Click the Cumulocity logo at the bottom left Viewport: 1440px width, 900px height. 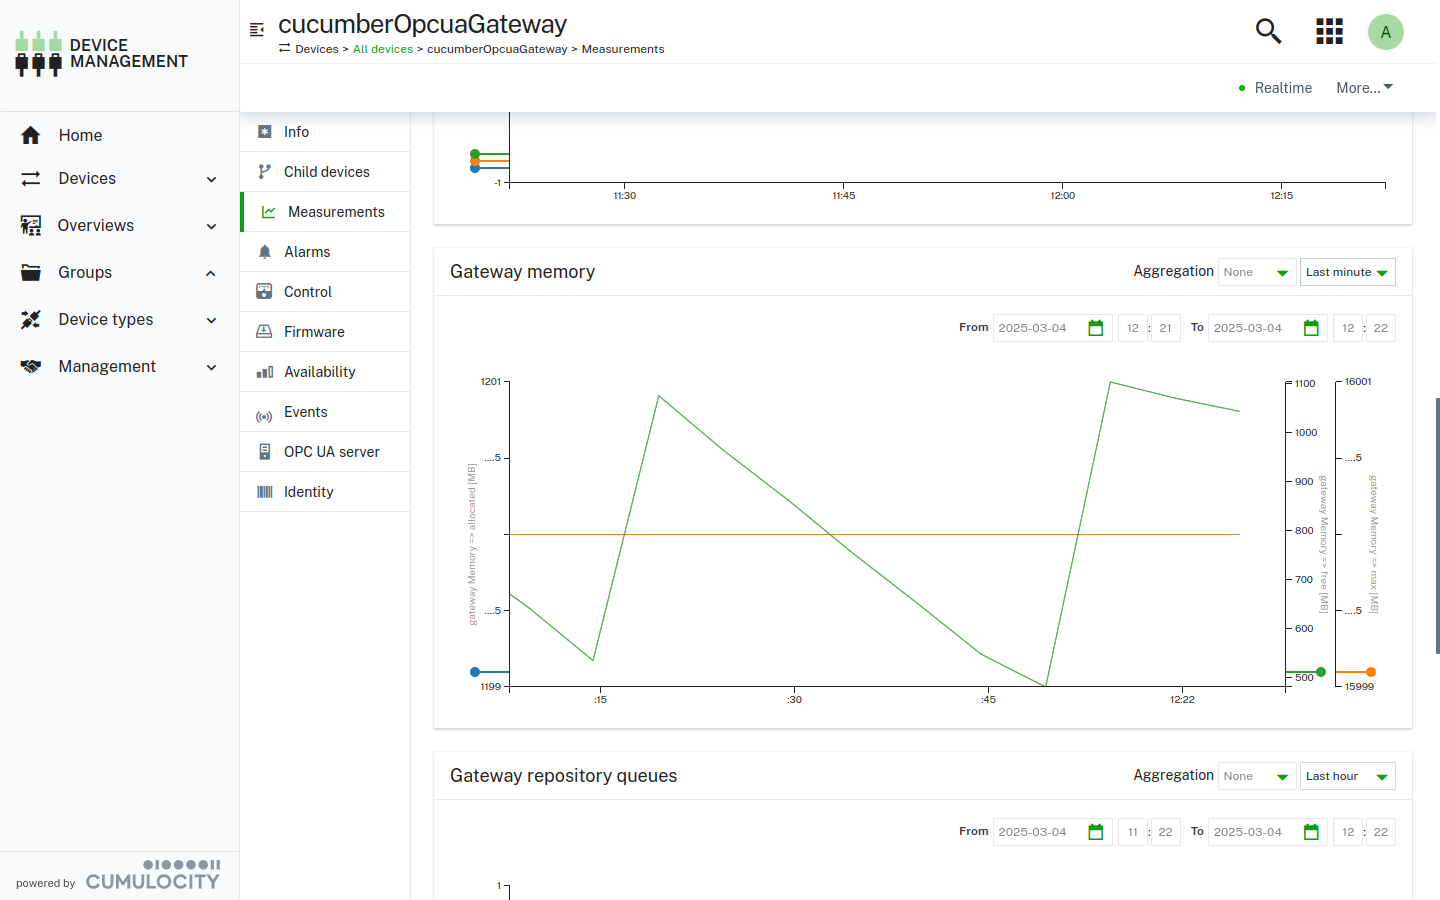[152, 879]
